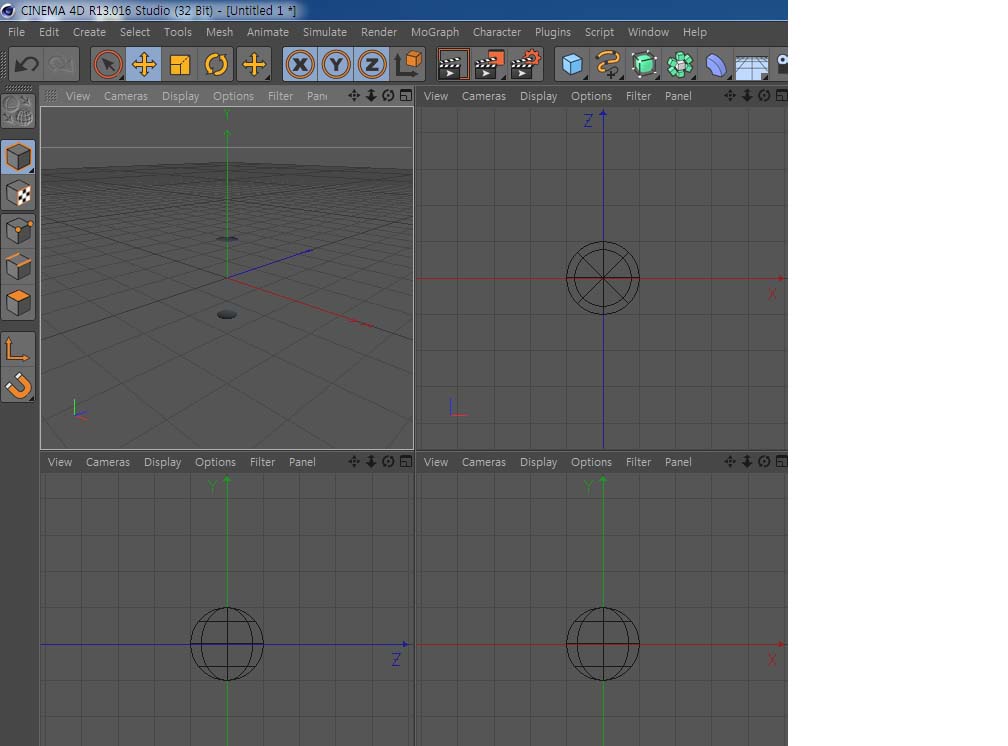Toggle maximize on the top (X-Z) viewport
1008x746 pixels.
point(781,96)
